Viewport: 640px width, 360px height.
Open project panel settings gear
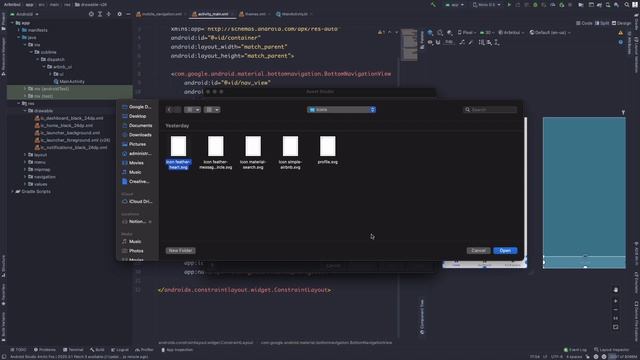coord(119,14)
